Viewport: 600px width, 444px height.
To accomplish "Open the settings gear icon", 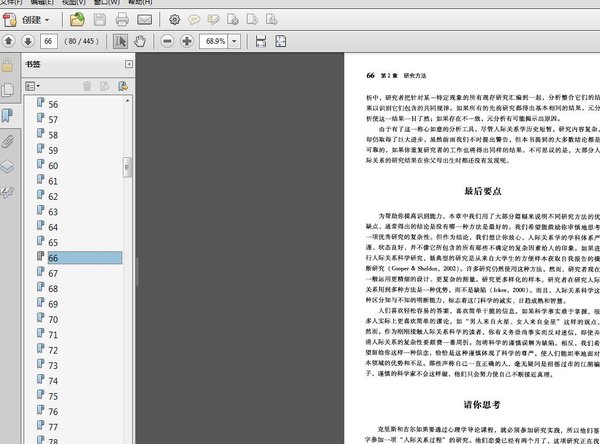I will (175, 19).
